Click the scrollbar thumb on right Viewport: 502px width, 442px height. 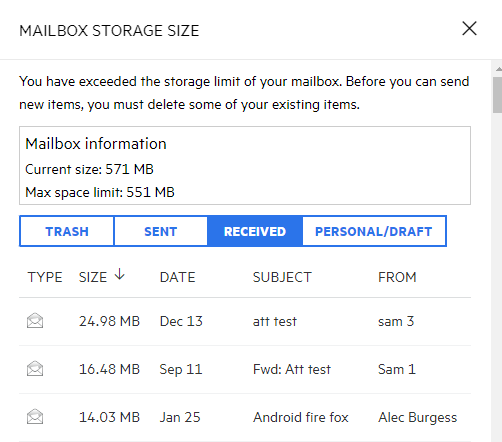[497, 95]
